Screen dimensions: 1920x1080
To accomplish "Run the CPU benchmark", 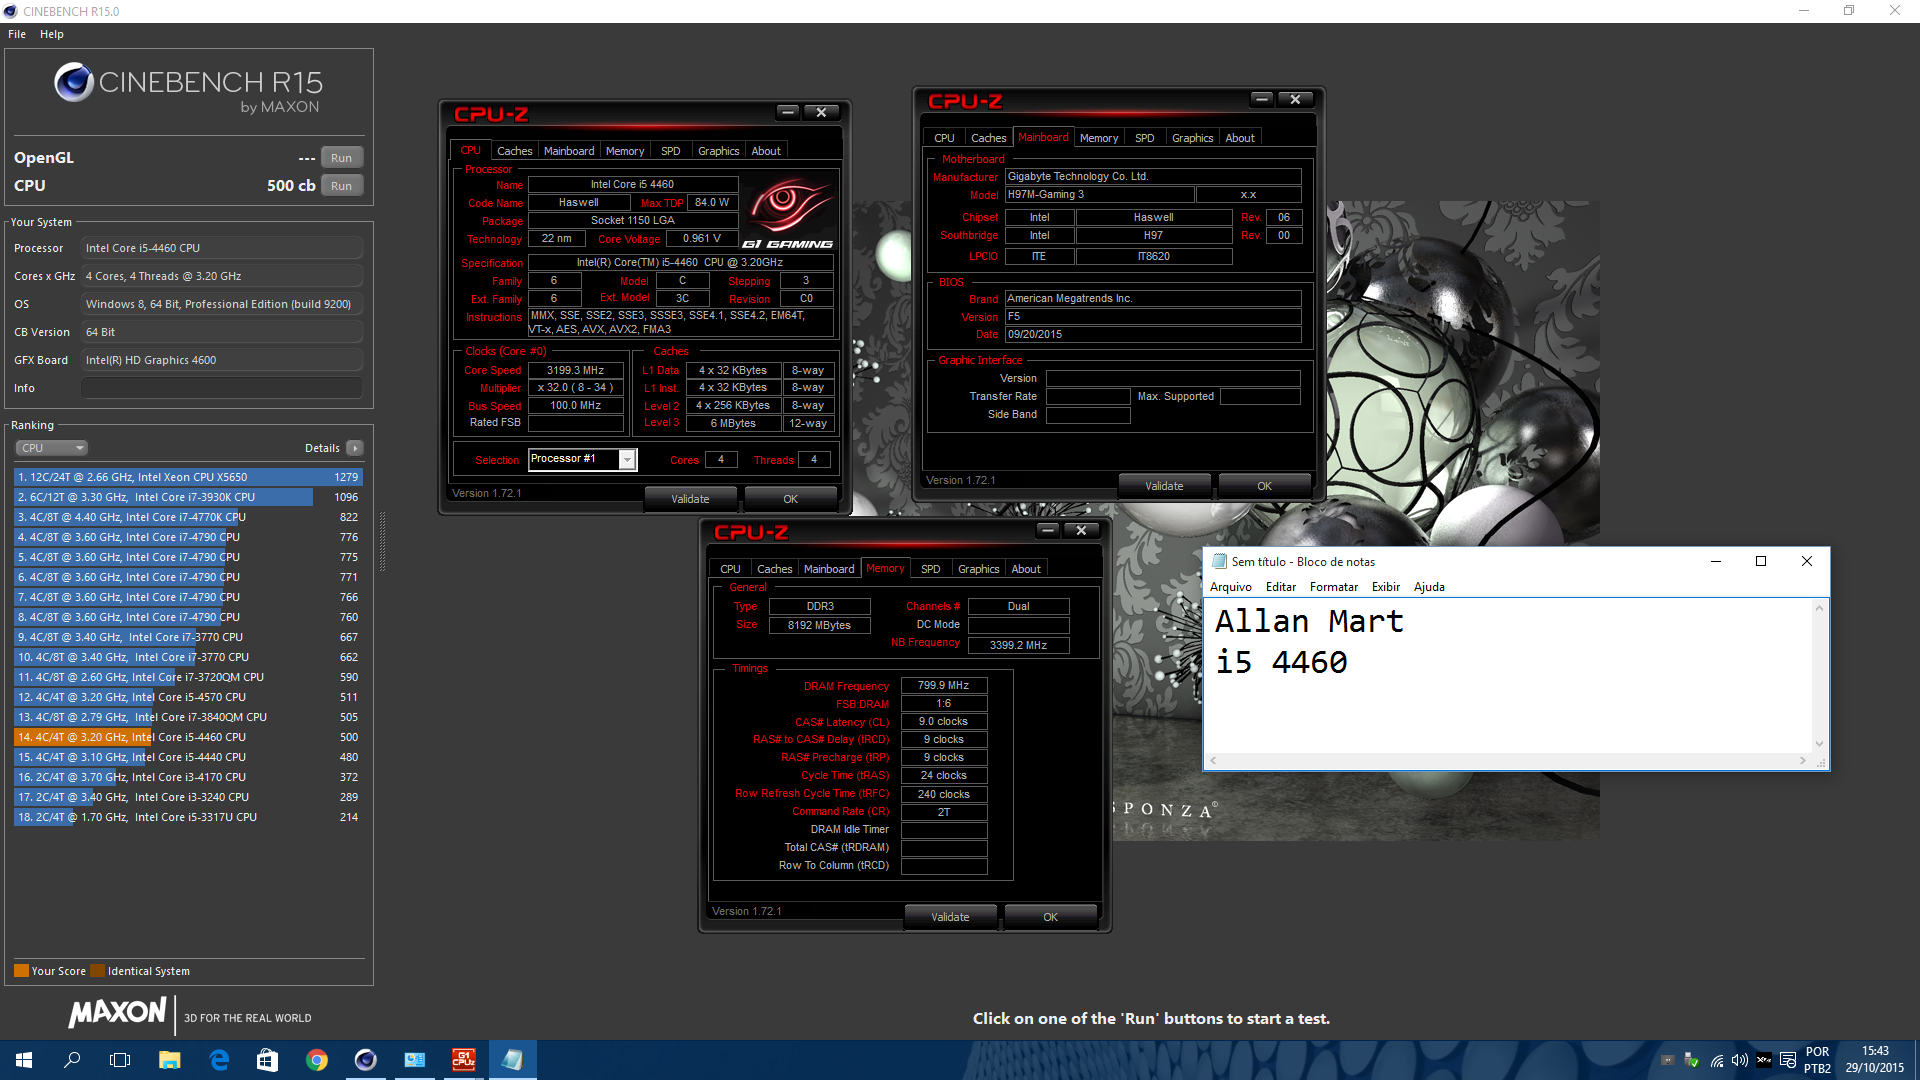I will tap(342, 186).
